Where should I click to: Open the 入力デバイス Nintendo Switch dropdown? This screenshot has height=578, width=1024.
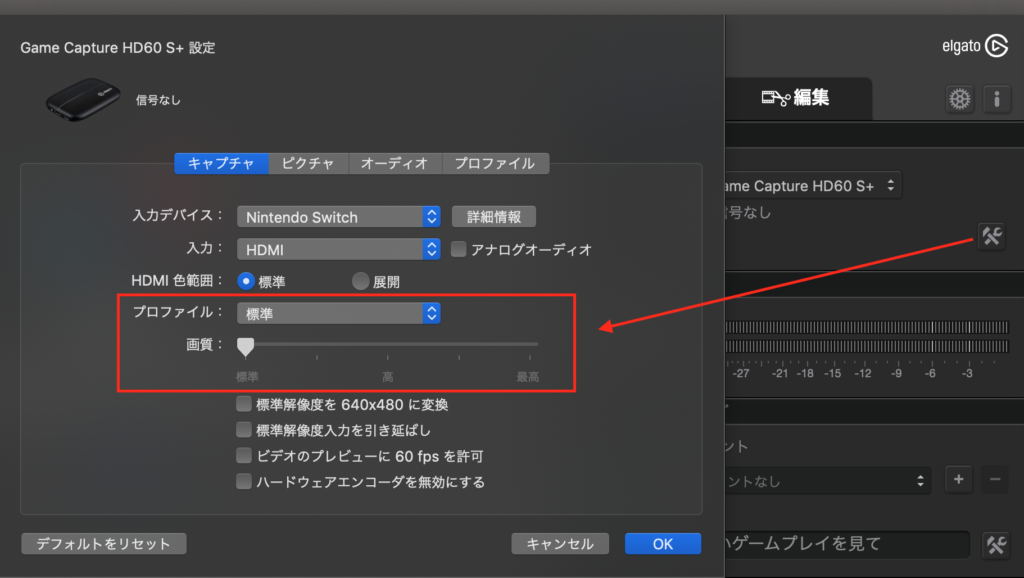coord(338,217)
